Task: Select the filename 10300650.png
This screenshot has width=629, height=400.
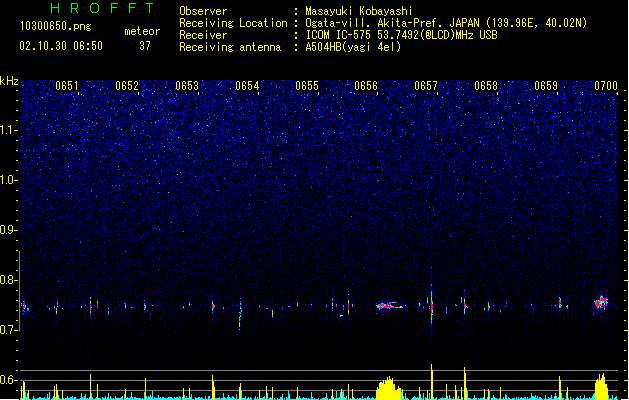Action: click(x=55, y=26)
